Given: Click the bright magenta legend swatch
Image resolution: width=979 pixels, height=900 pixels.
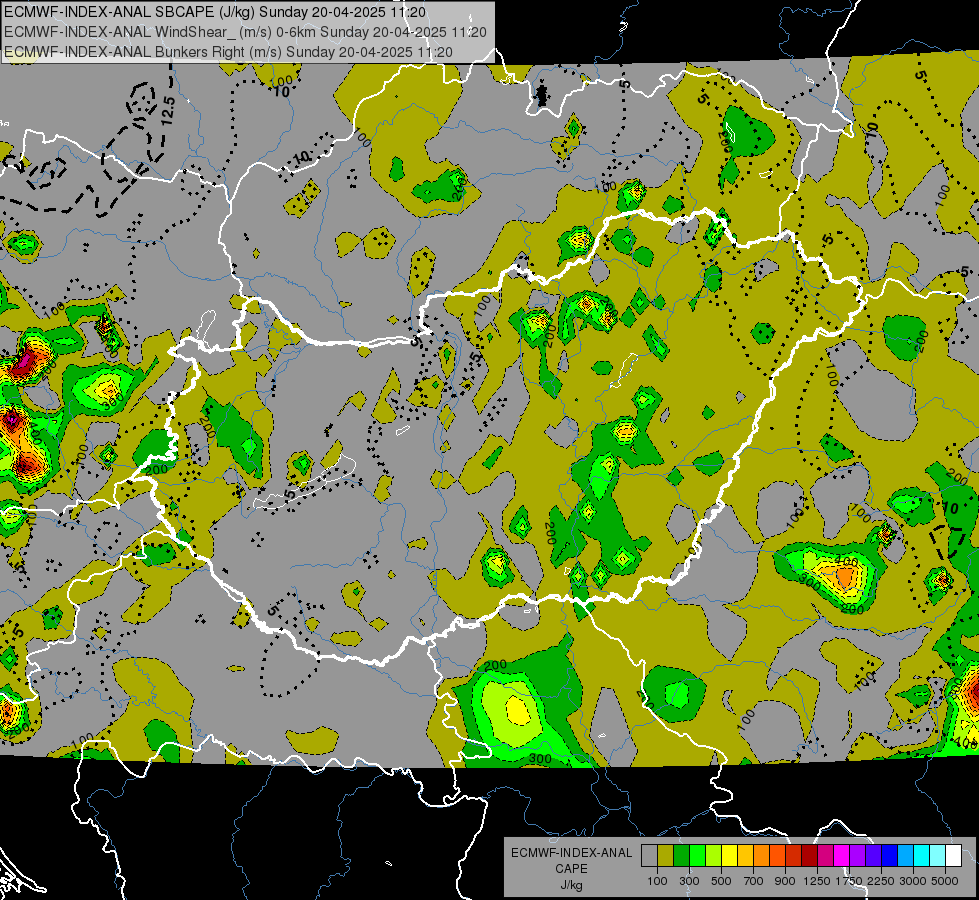Looking at the screenshot, I should (x=842, y=855).
